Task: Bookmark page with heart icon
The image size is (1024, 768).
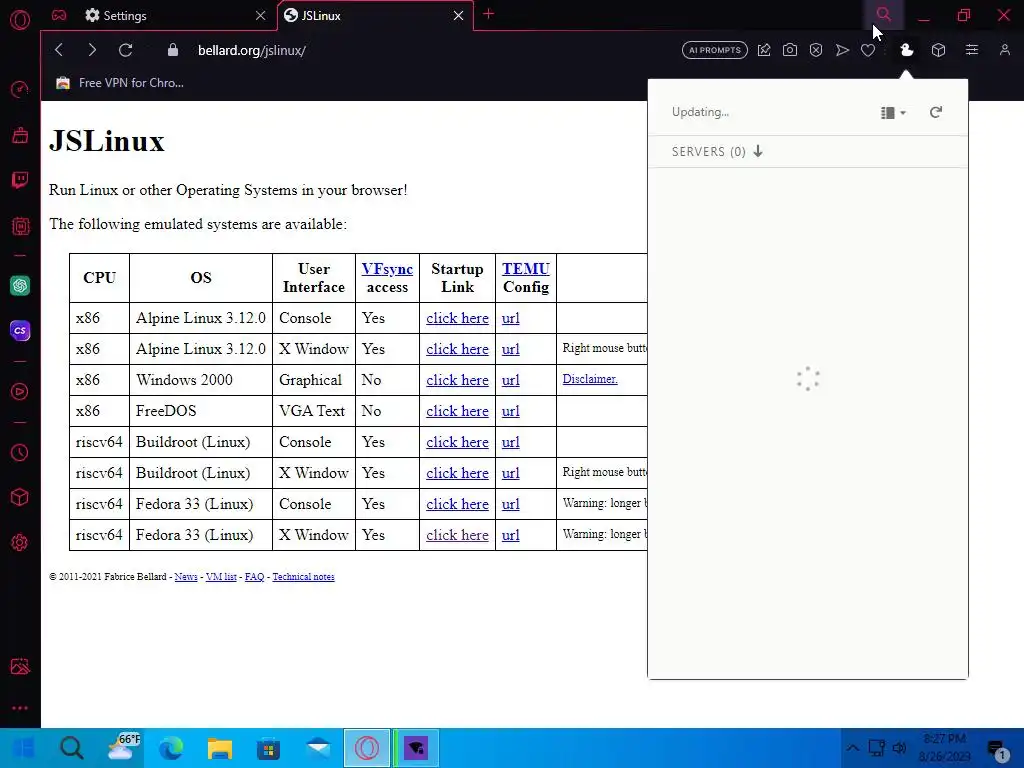Action: click(x=868, y=50)
